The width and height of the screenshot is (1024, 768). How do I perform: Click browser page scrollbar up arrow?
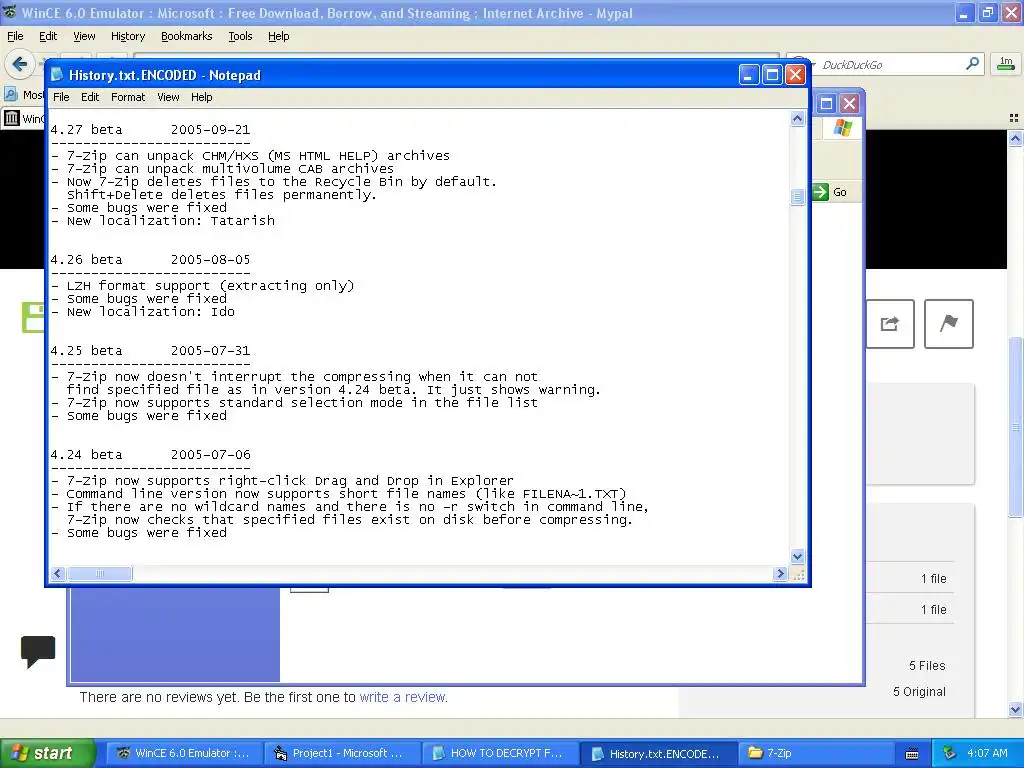pyautogui.click(x=1015, y=138)
